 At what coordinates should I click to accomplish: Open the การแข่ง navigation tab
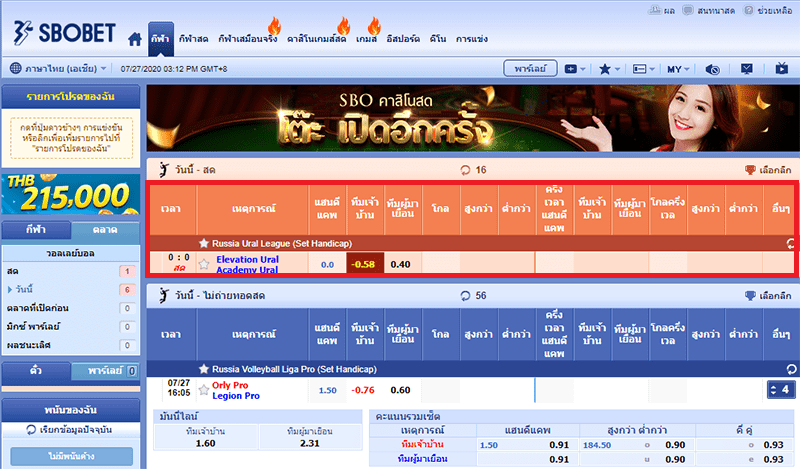pyautogui.click(x=471, y=39)
